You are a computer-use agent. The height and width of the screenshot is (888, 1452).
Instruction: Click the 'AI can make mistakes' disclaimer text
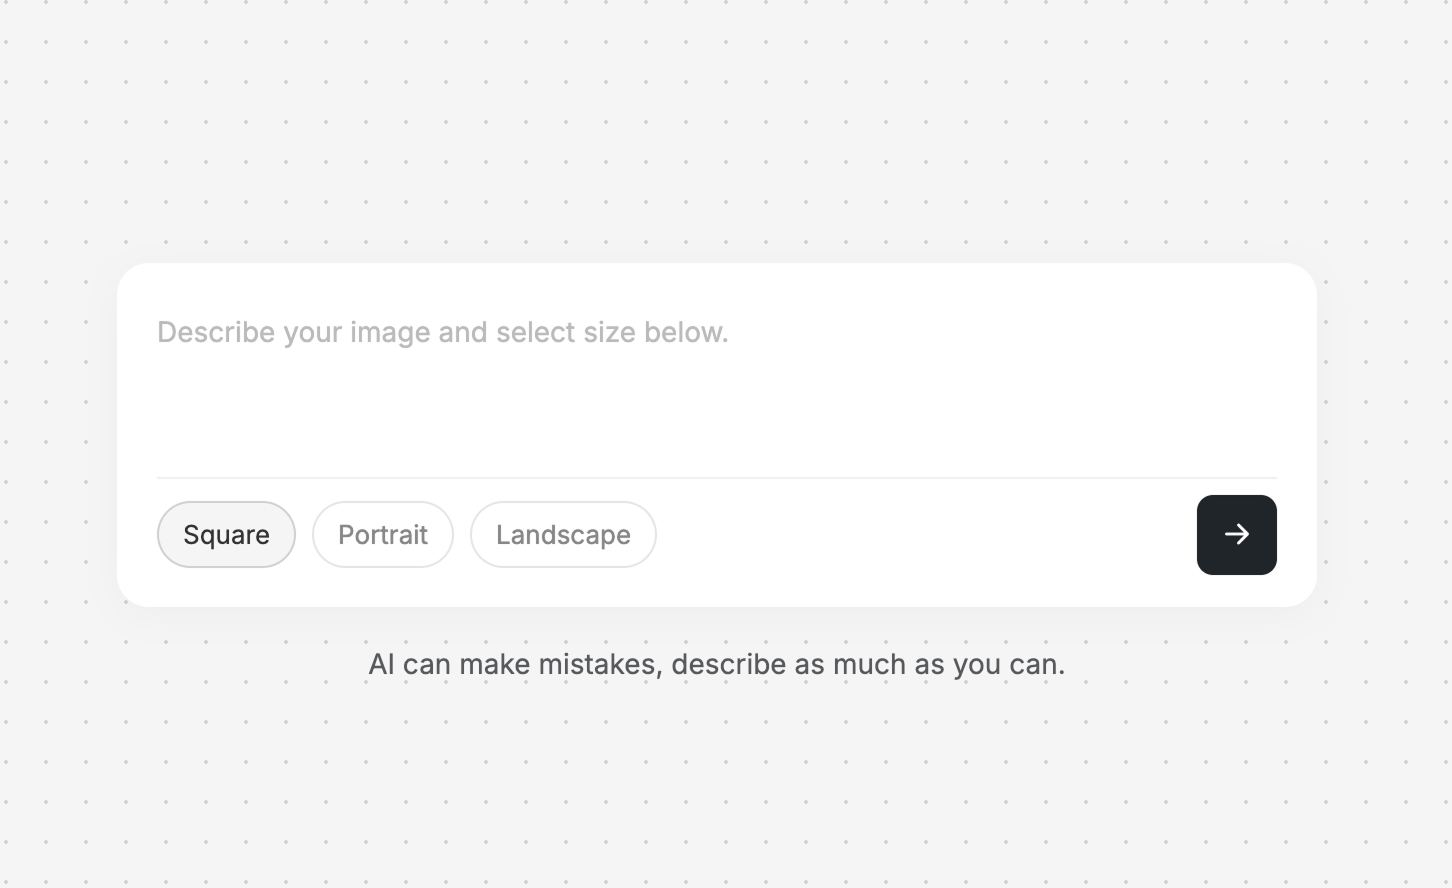pyautogui.click(x=716, y=664)
